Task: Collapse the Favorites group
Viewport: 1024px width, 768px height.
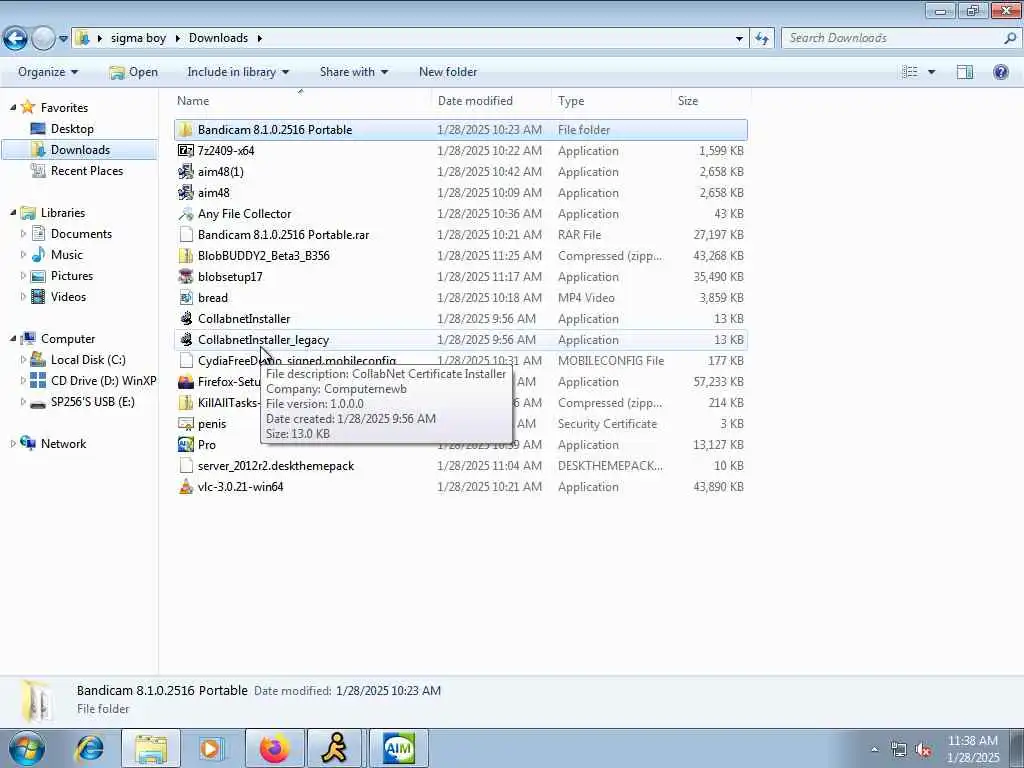Action: coord(13,107)
